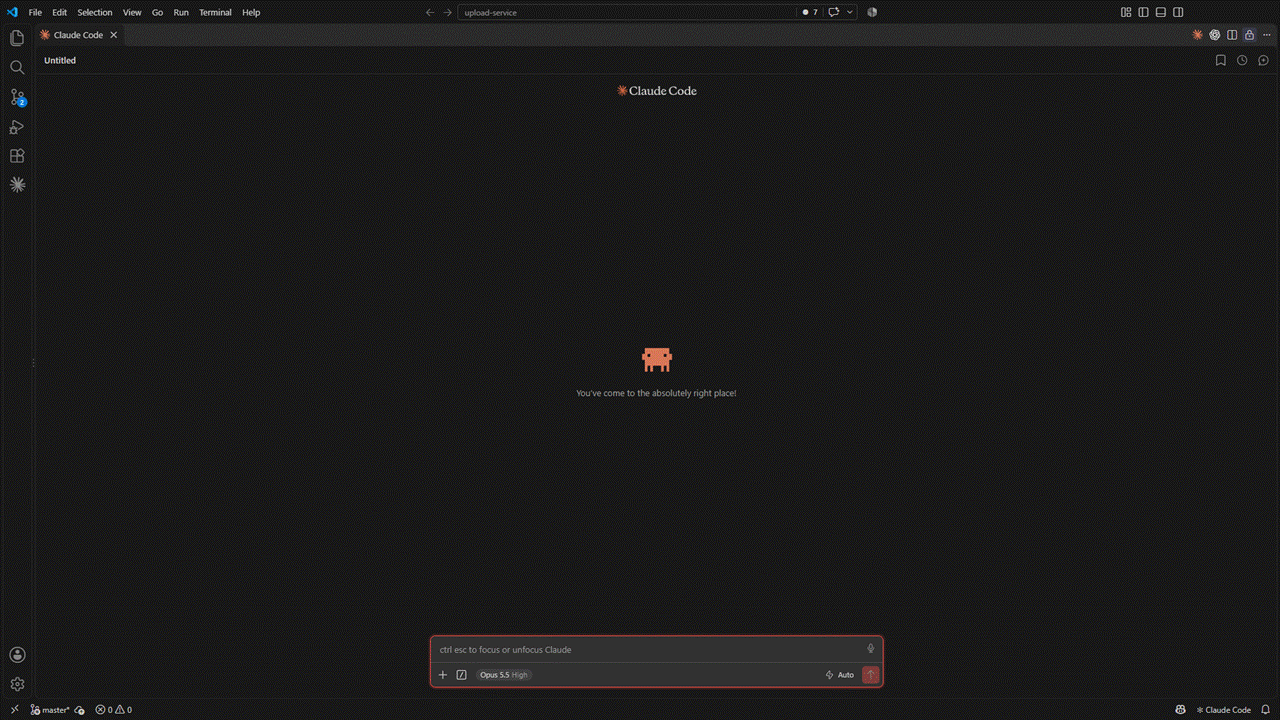Image resolution: width=1280 pixels, height=720 pixels.
Task: Toggle the Secondary Side Bar
Action: pos(1178,12)
